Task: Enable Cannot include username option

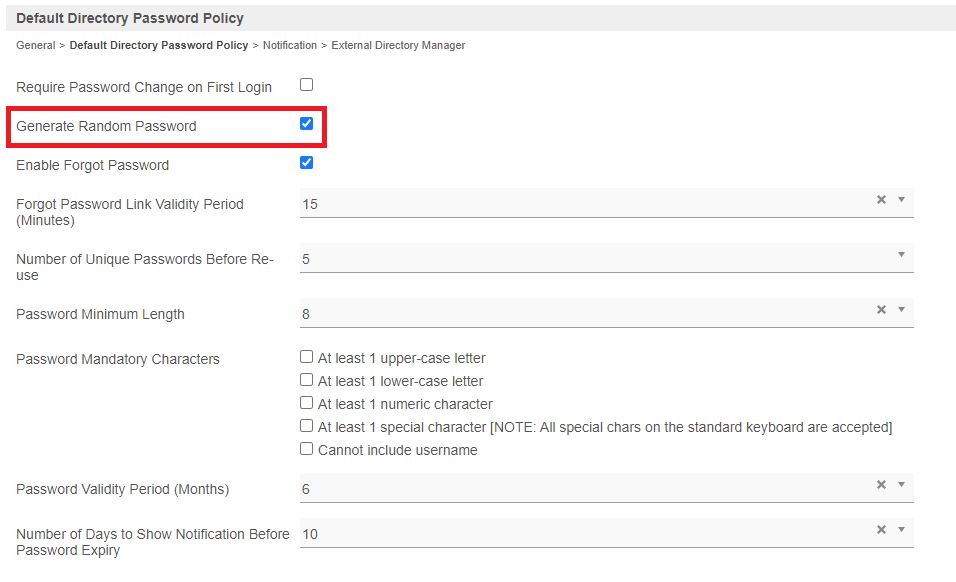Action: point(307,449)
